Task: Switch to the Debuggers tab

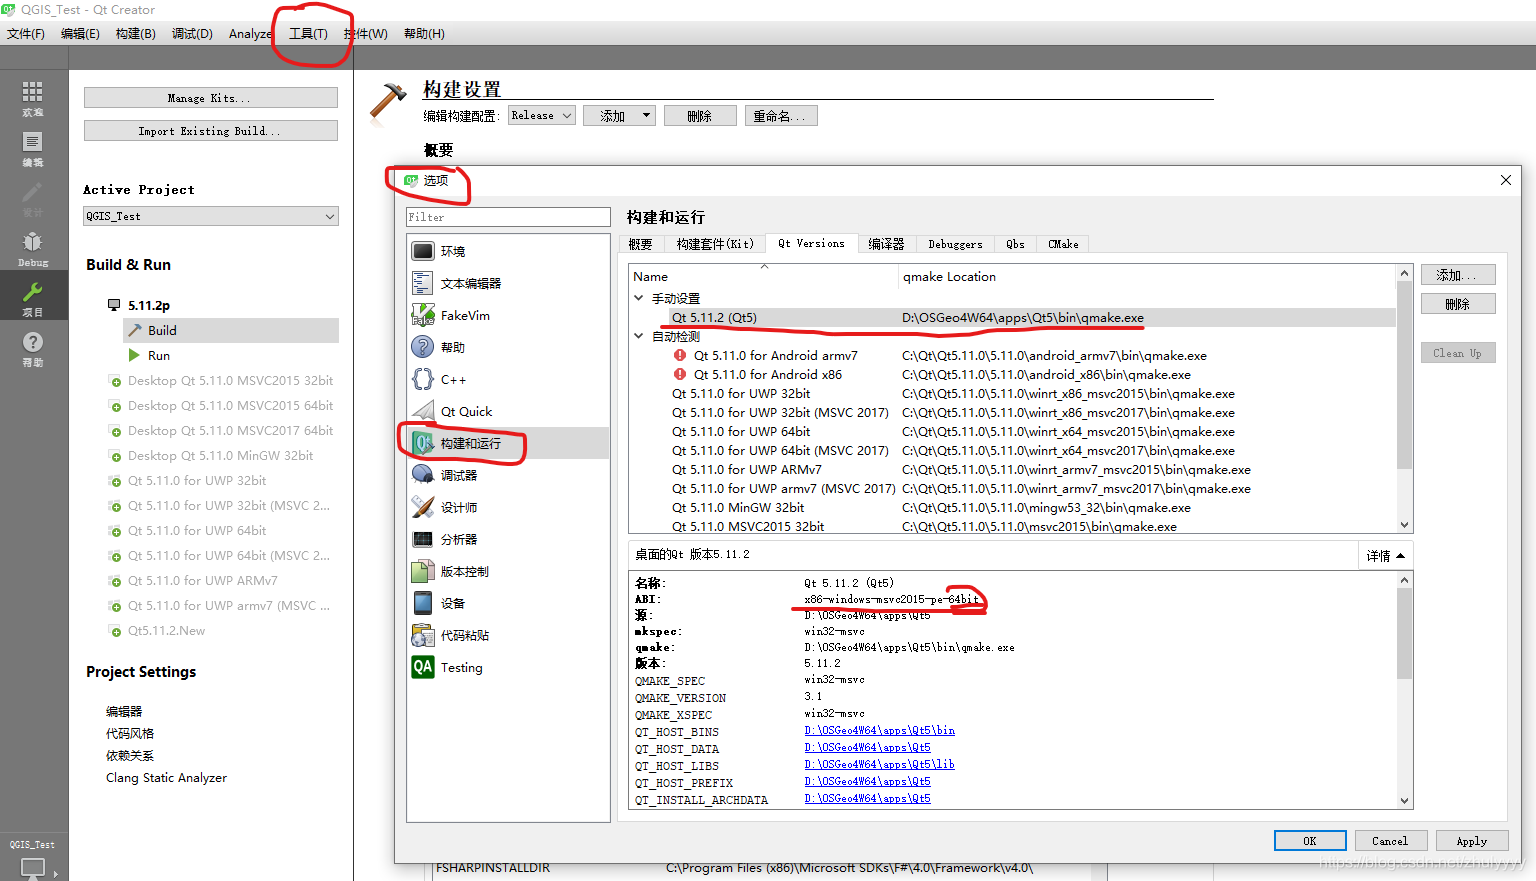Action: 955,244
